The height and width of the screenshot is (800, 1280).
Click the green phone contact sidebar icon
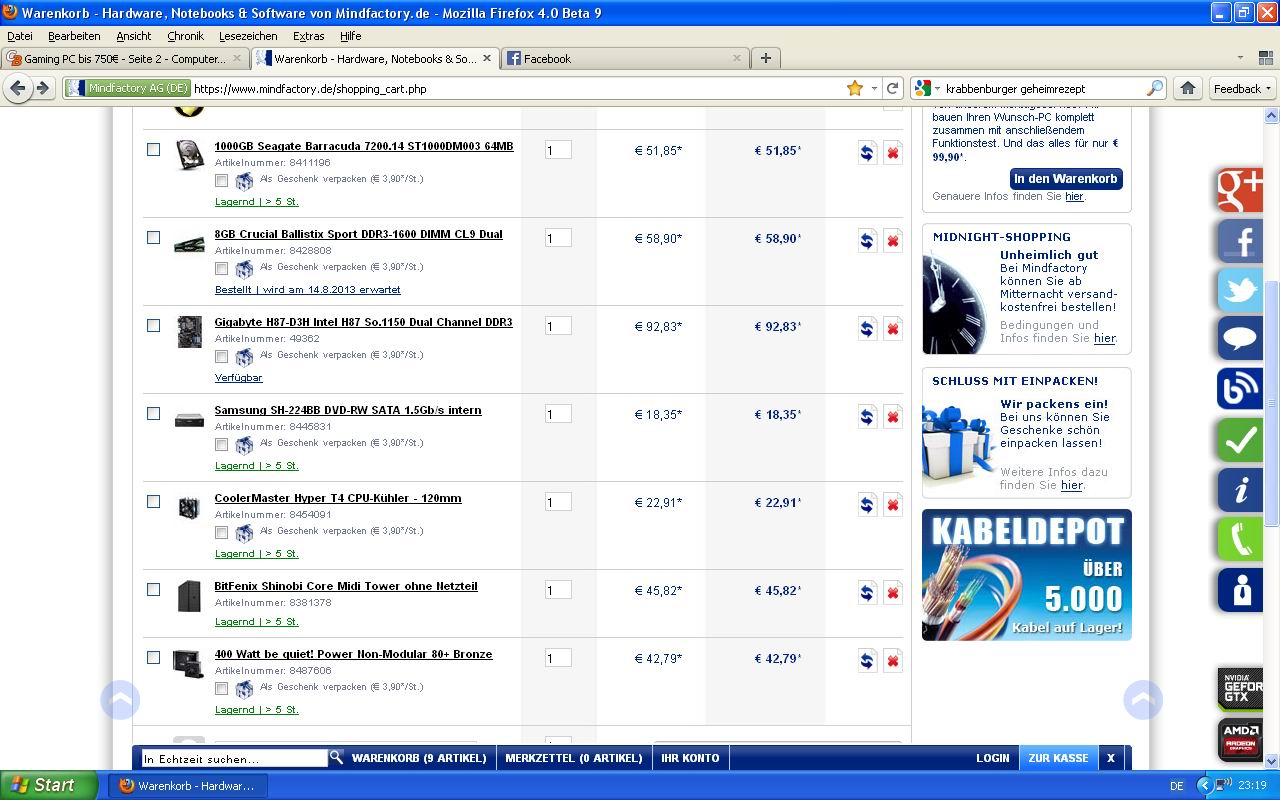1240,539
